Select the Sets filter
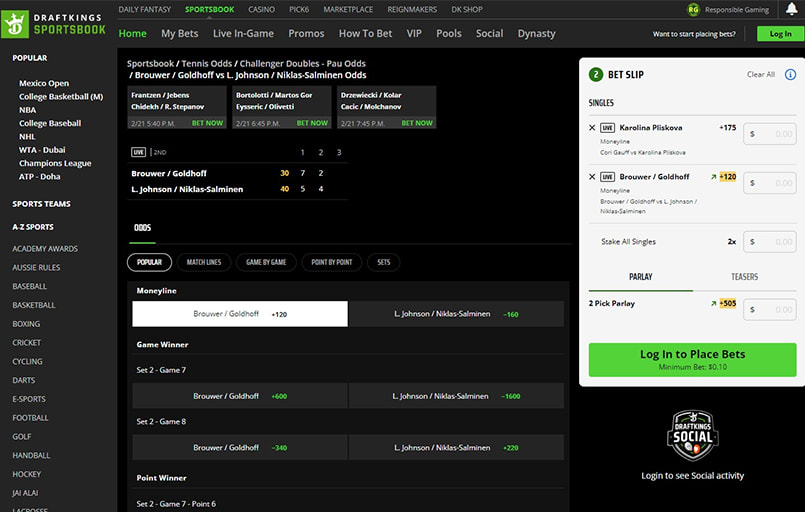Viewport: 805px width, 512px height. point(384,262)
